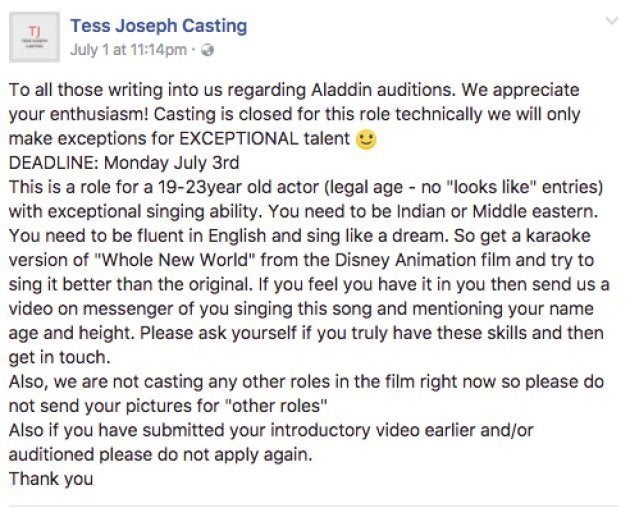Click the capitalized word 'EXCEPTIONAL'
The image size is (630, 508).
[239, 139]
